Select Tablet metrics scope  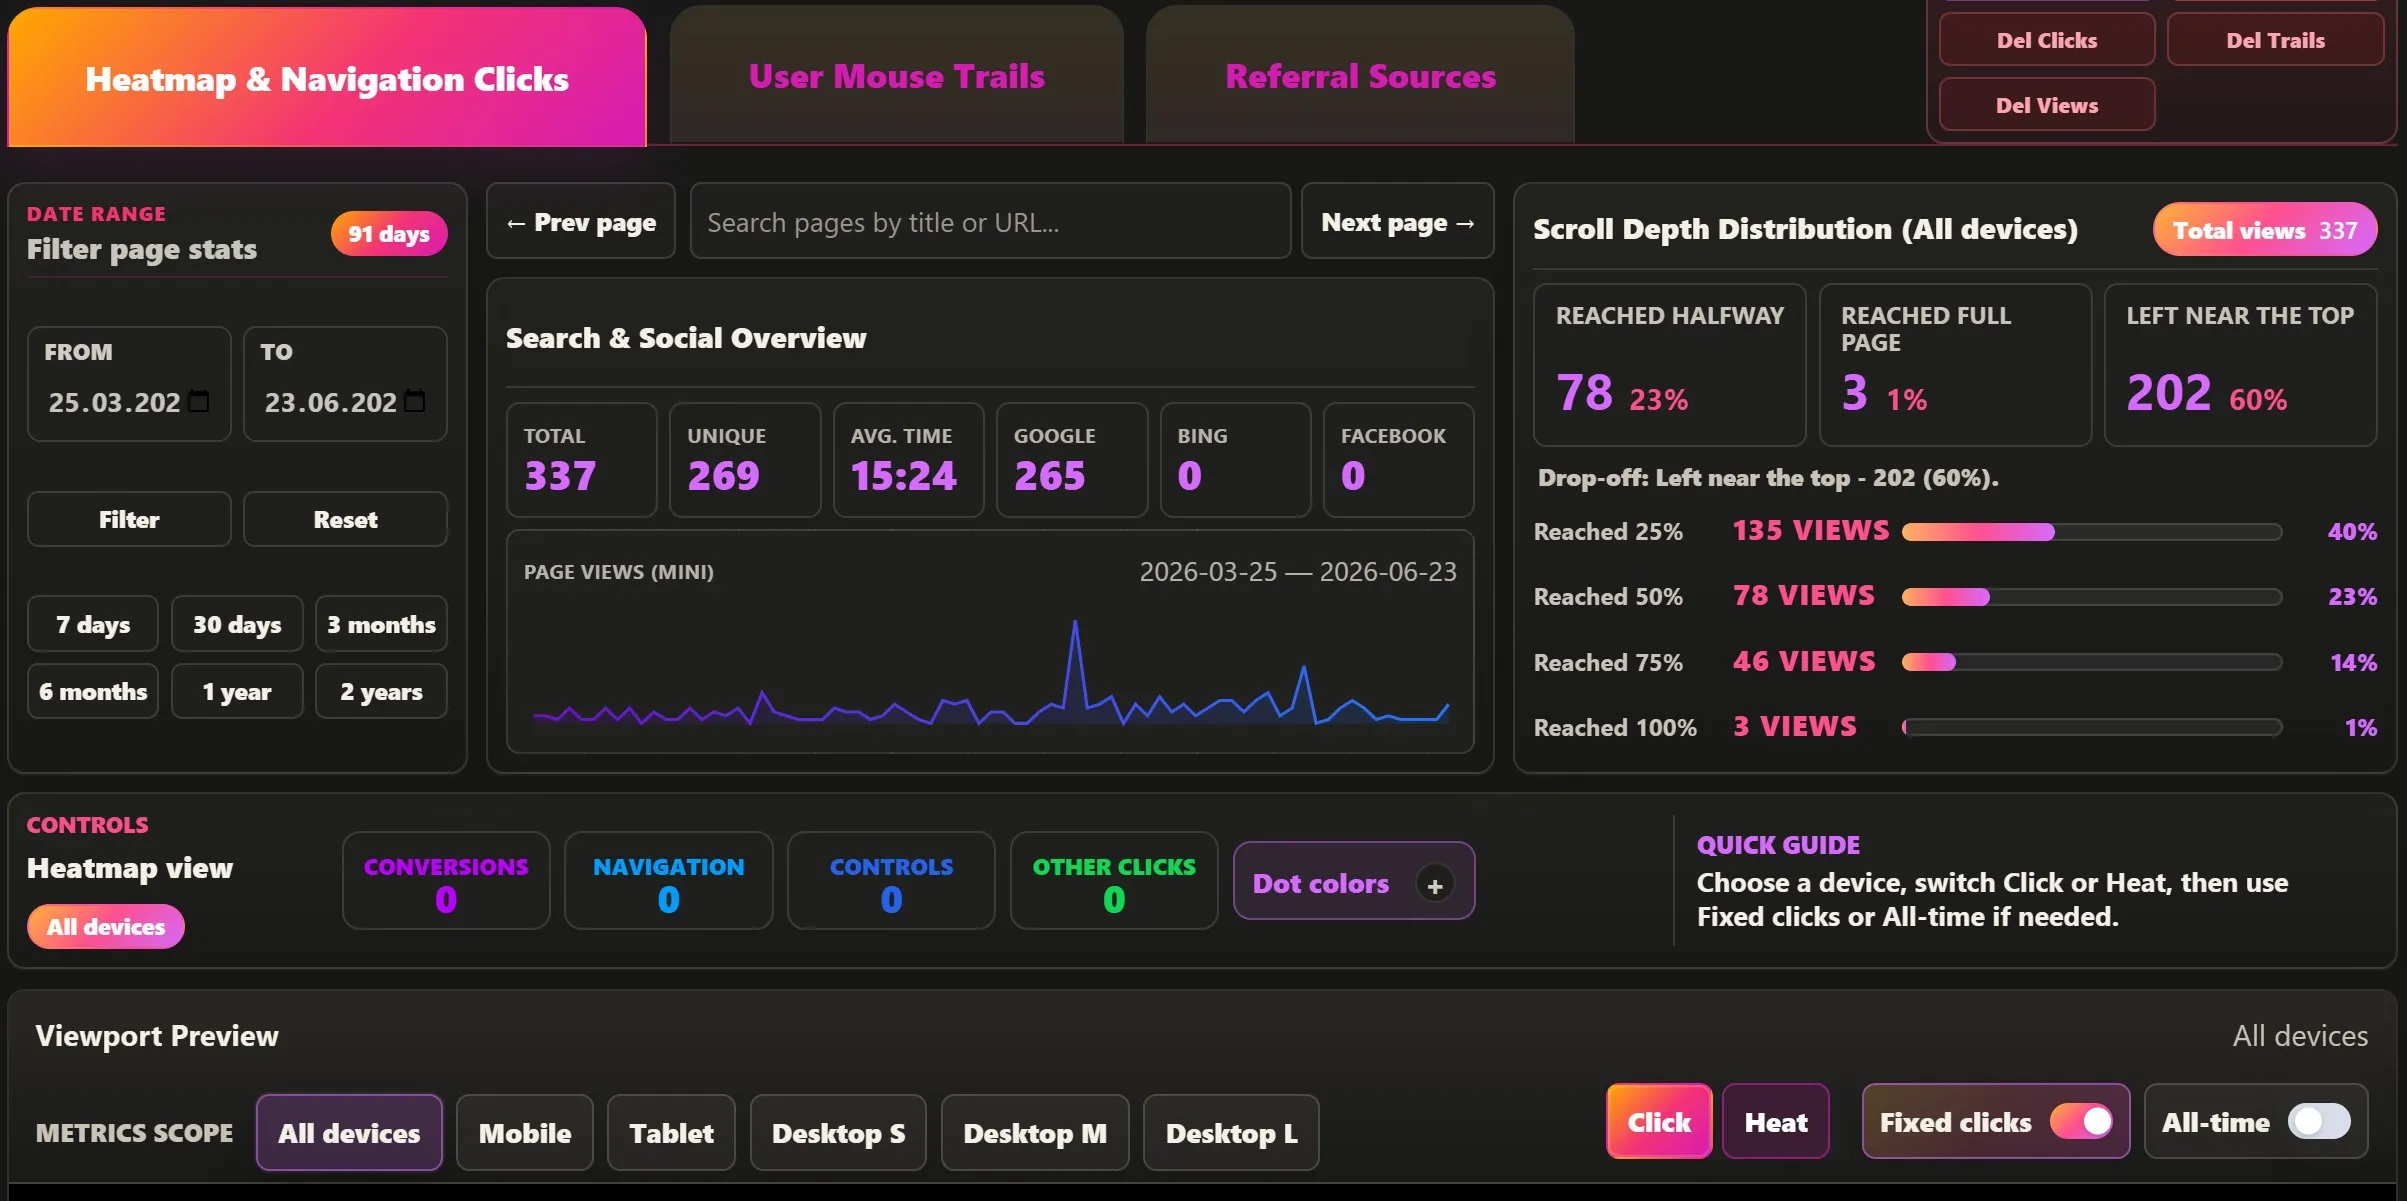(671, 1132)
